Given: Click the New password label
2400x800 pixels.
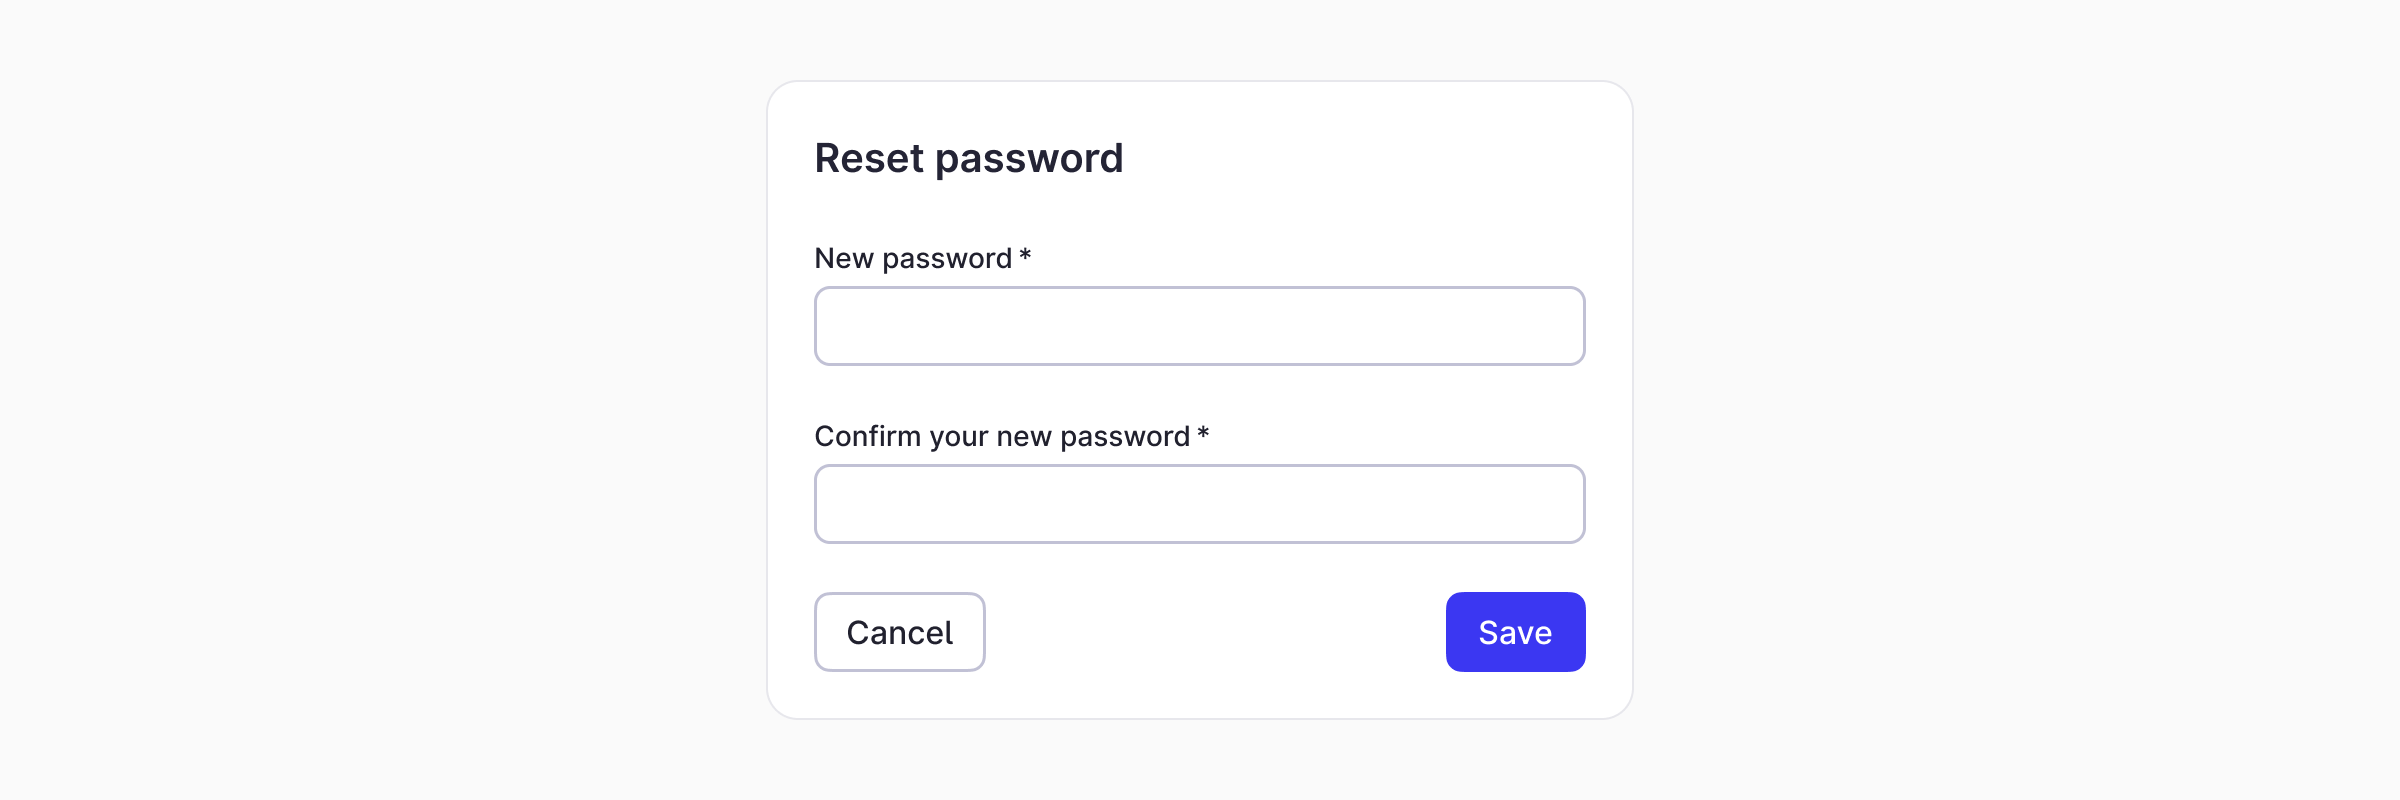Looking at the screenshot, I should 912,257.
